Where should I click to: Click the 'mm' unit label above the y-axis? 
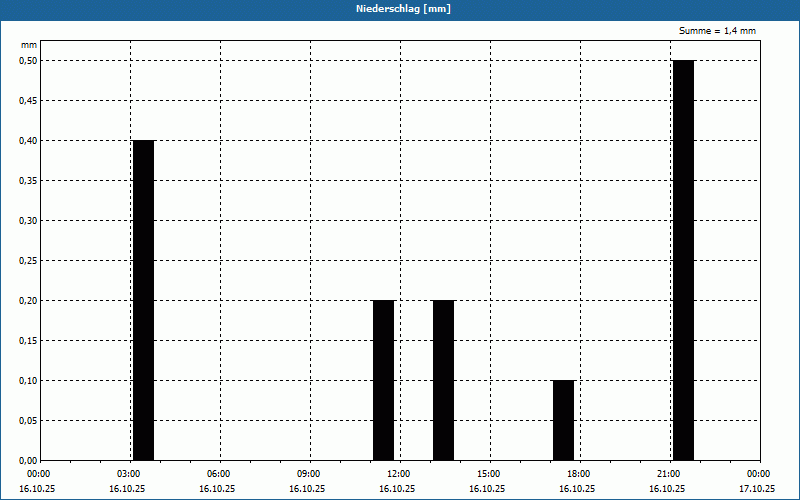[29, 45]
